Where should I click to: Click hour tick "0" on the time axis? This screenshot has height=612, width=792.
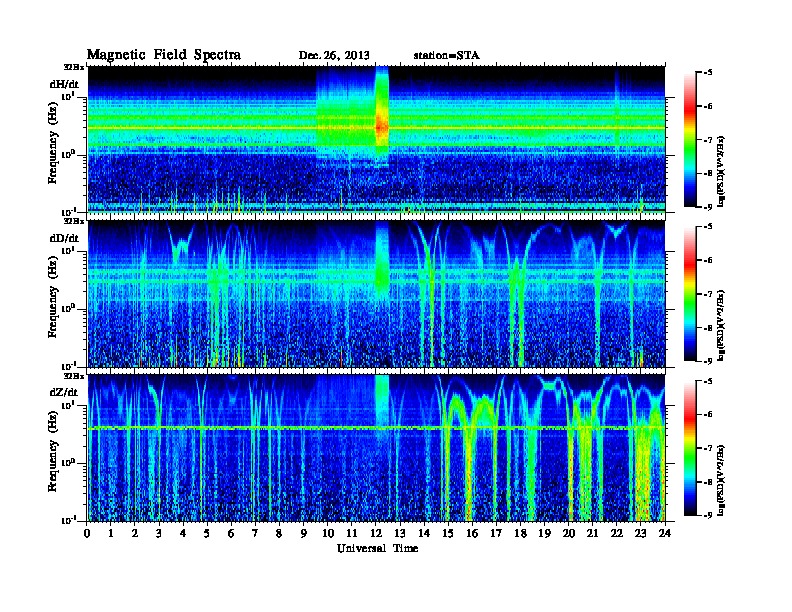pyautogui.click(x=87, y=533)
